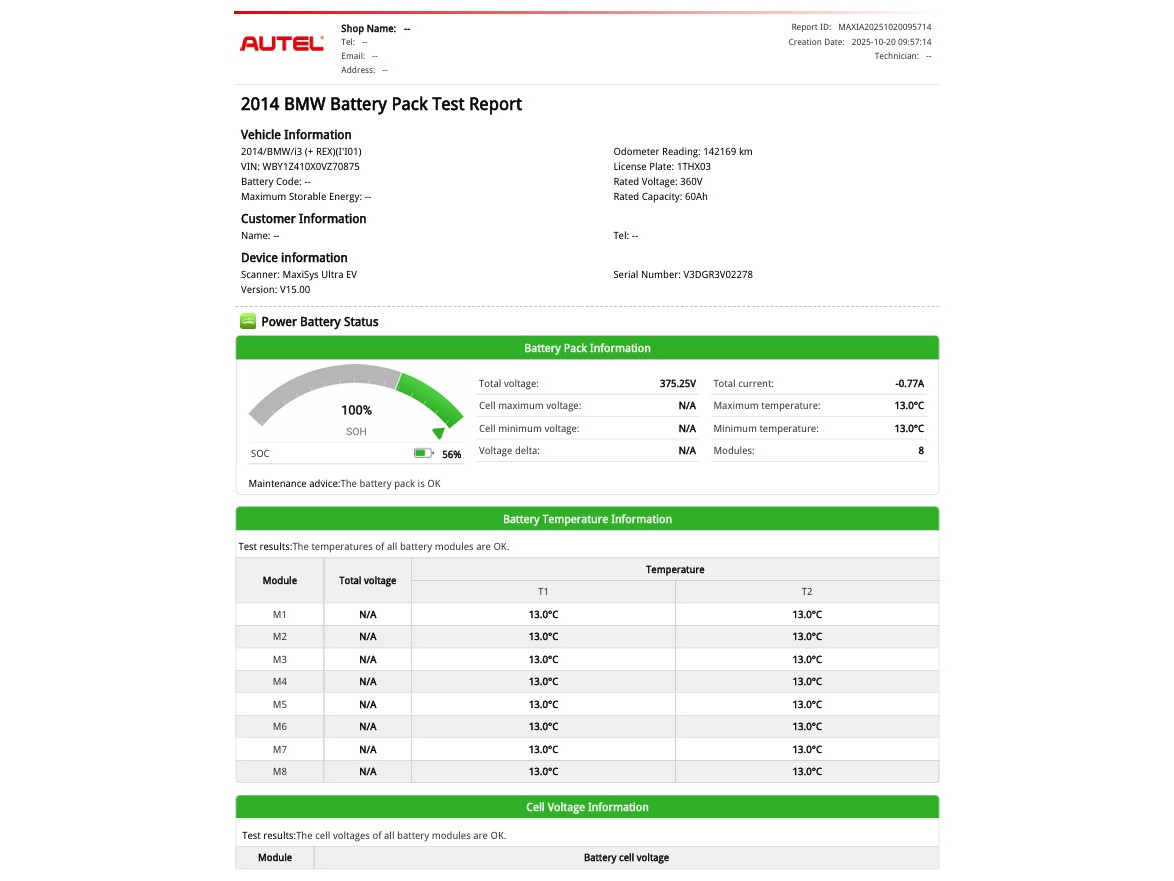This screenshot has height=881, width=1174.
Task: Click the report title 2014 BMW Battery Pack Test Report
Action: 381,104
